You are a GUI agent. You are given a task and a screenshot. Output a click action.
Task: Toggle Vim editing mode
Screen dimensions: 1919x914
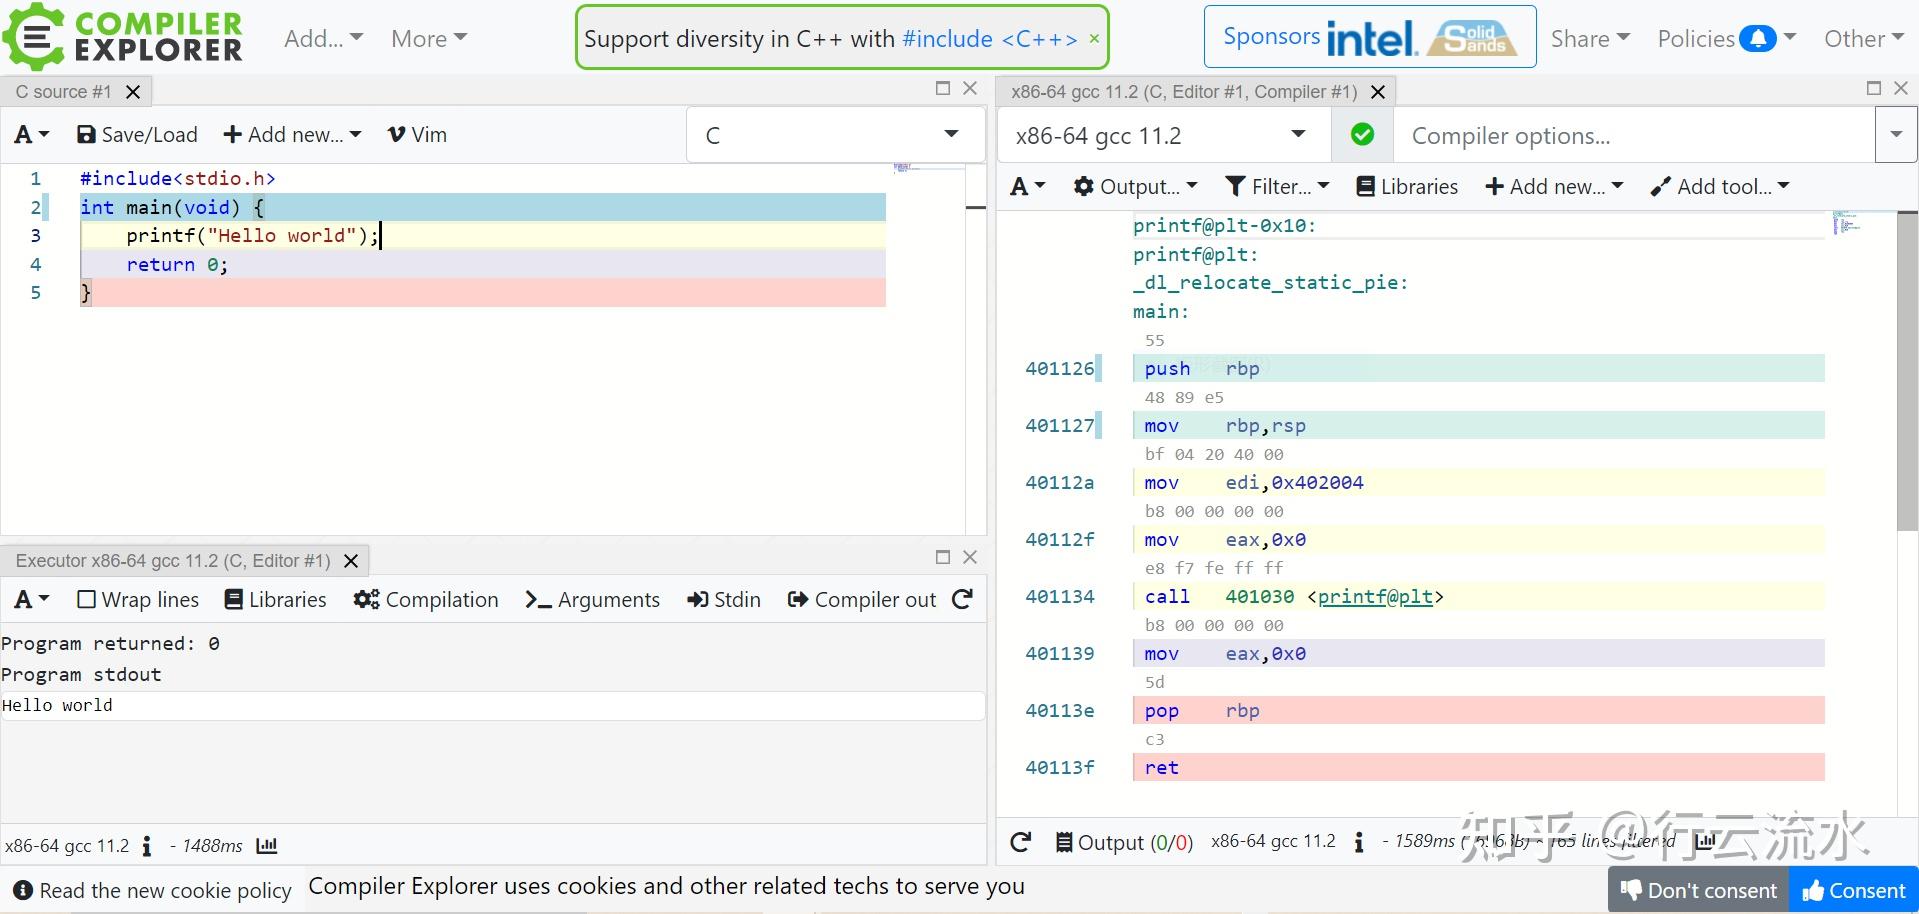417,135
